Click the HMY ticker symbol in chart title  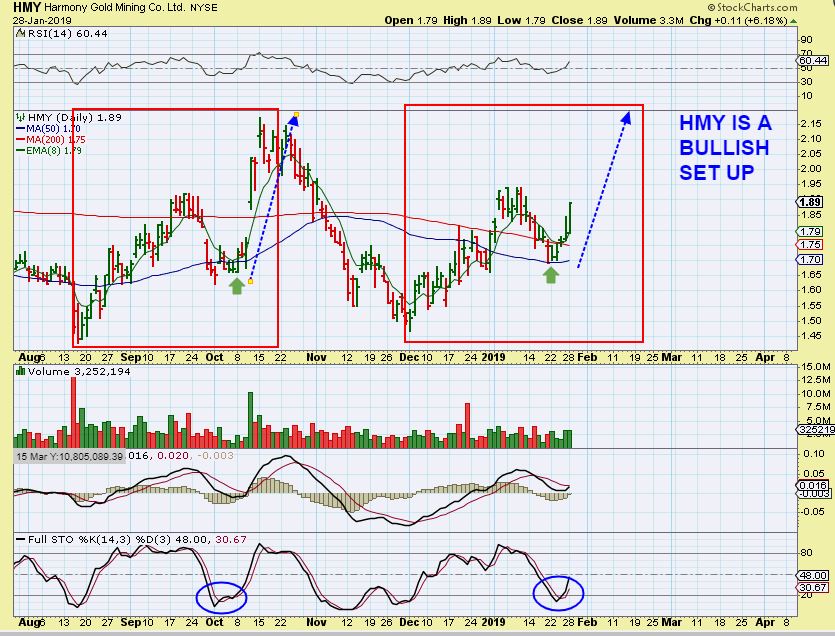(x=27, y=7)
